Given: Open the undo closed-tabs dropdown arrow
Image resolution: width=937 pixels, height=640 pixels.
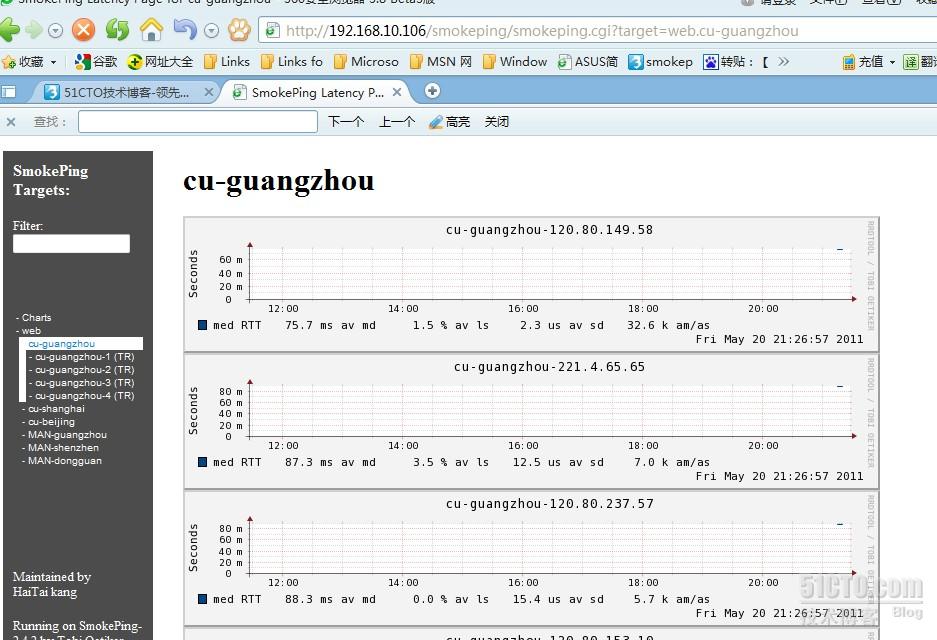Looking at the screenshot, I should [x=212, y=30].
